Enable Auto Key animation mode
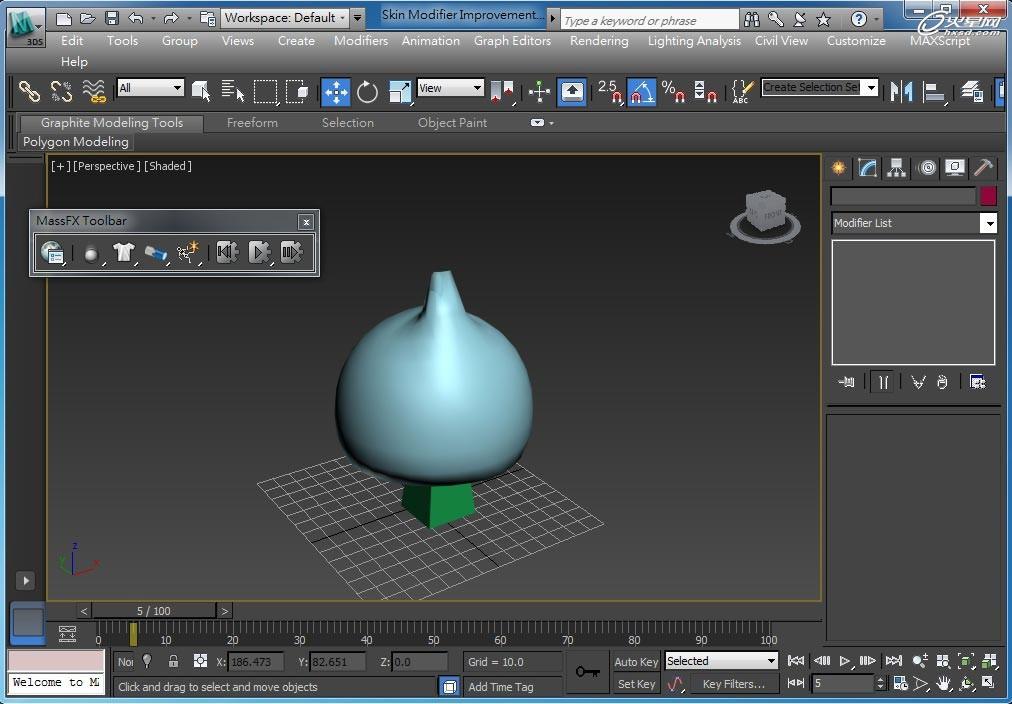 (x=636, y=661)
